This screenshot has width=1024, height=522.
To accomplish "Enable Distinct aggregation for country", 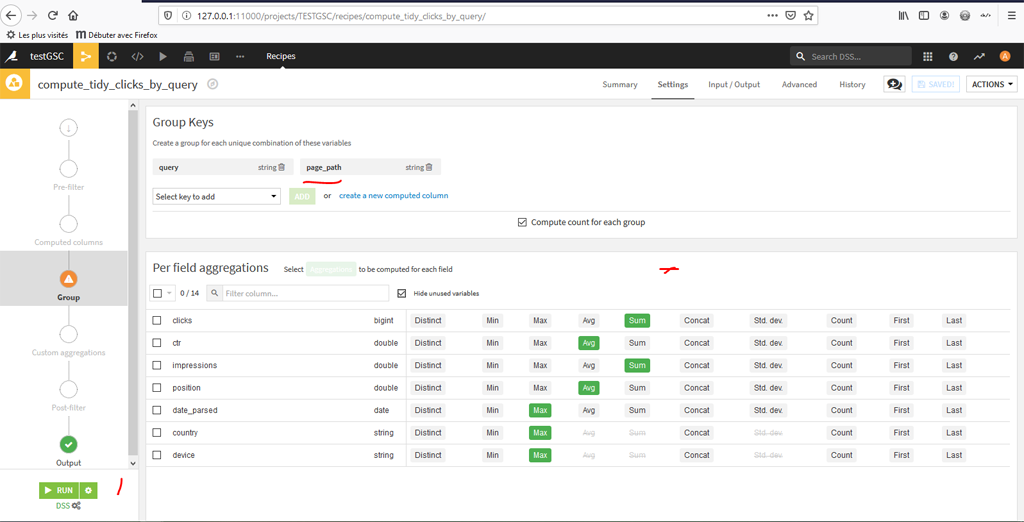I will [x=428, y=432].
